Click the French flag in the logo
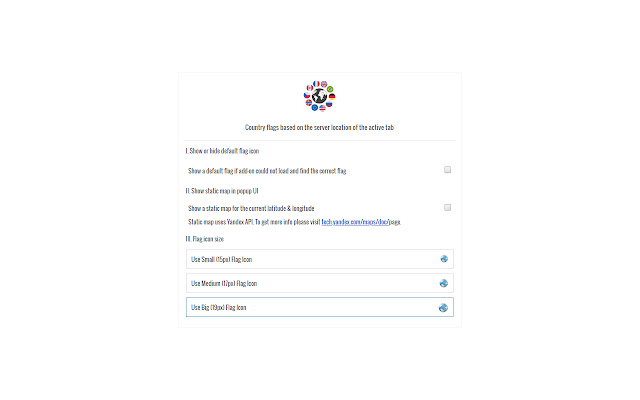The width and height of the screenshot is (640, 400). (x=316, y=84)
